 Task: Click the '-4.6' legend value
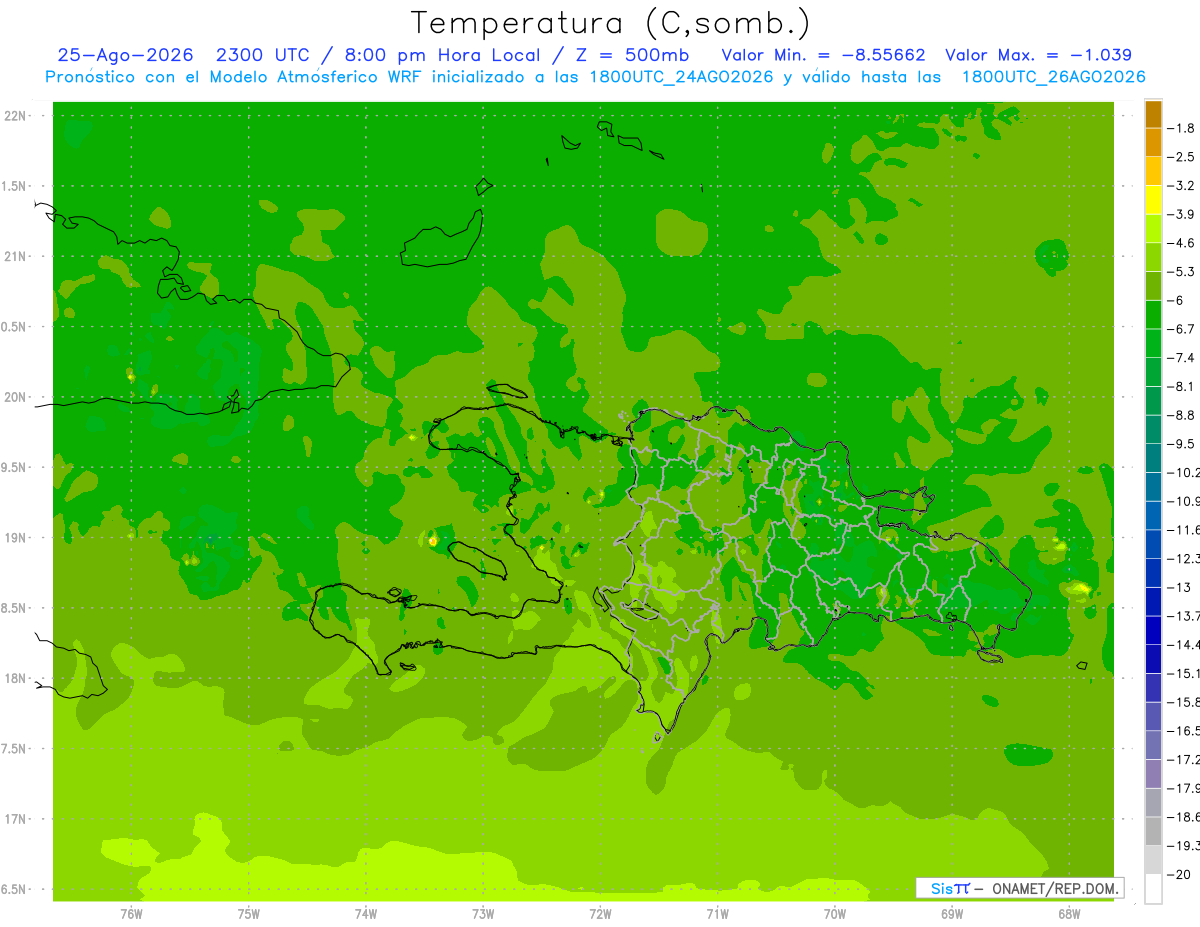tap(1181, 243)
